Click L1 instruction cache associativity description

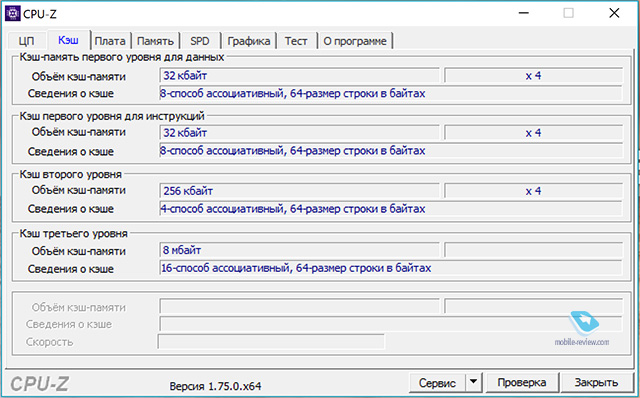[391, 151]
